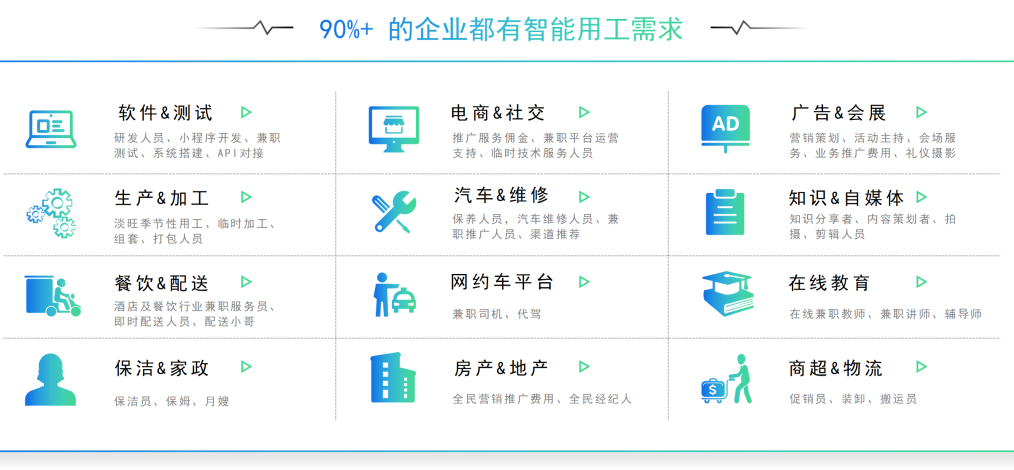
Task: Click the luggage cart icon for 商超&物流
Action: pyautogui.click(x=726, y=379)
